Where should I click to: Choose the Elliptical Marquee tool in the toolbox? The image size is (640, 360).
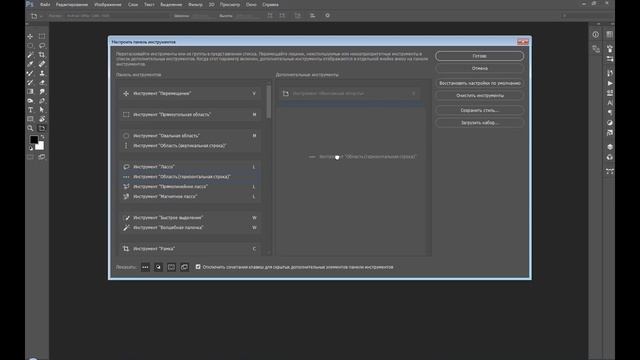coord(30,46)
